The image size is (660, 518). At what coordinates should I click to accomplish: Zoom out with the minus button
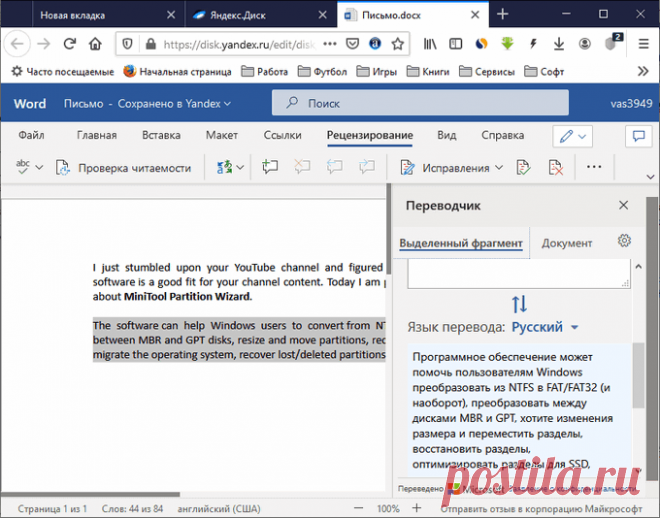pyautogui.click(x=358, y=508)
